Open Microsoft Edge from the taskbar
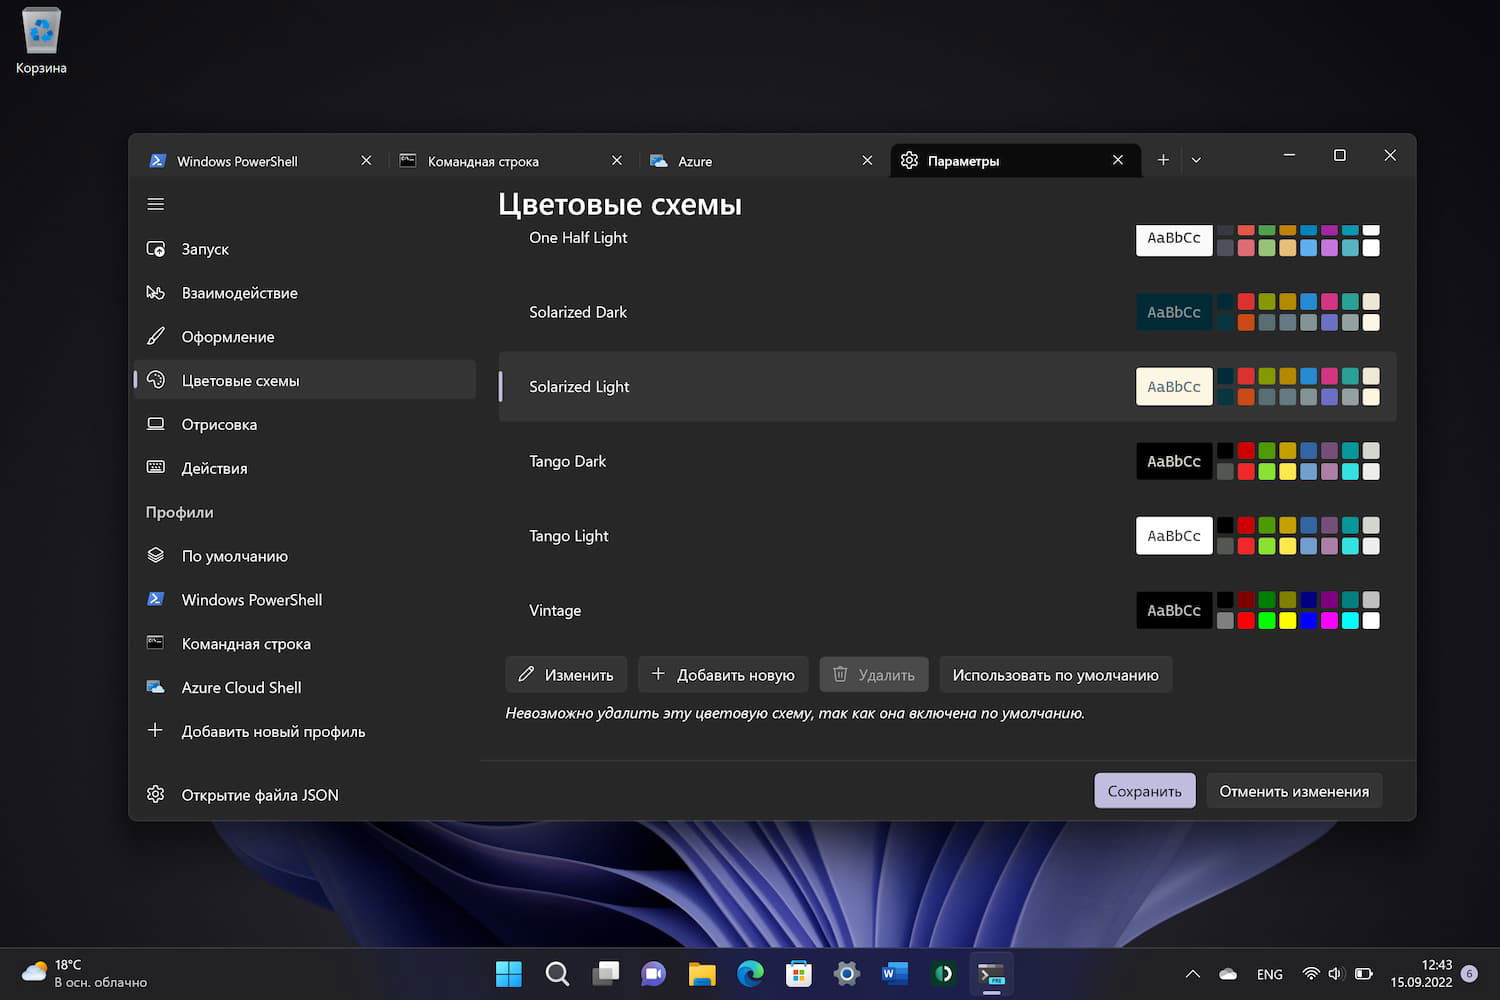The height and width of the screenshot is (1000, 1500). [750, 974]
